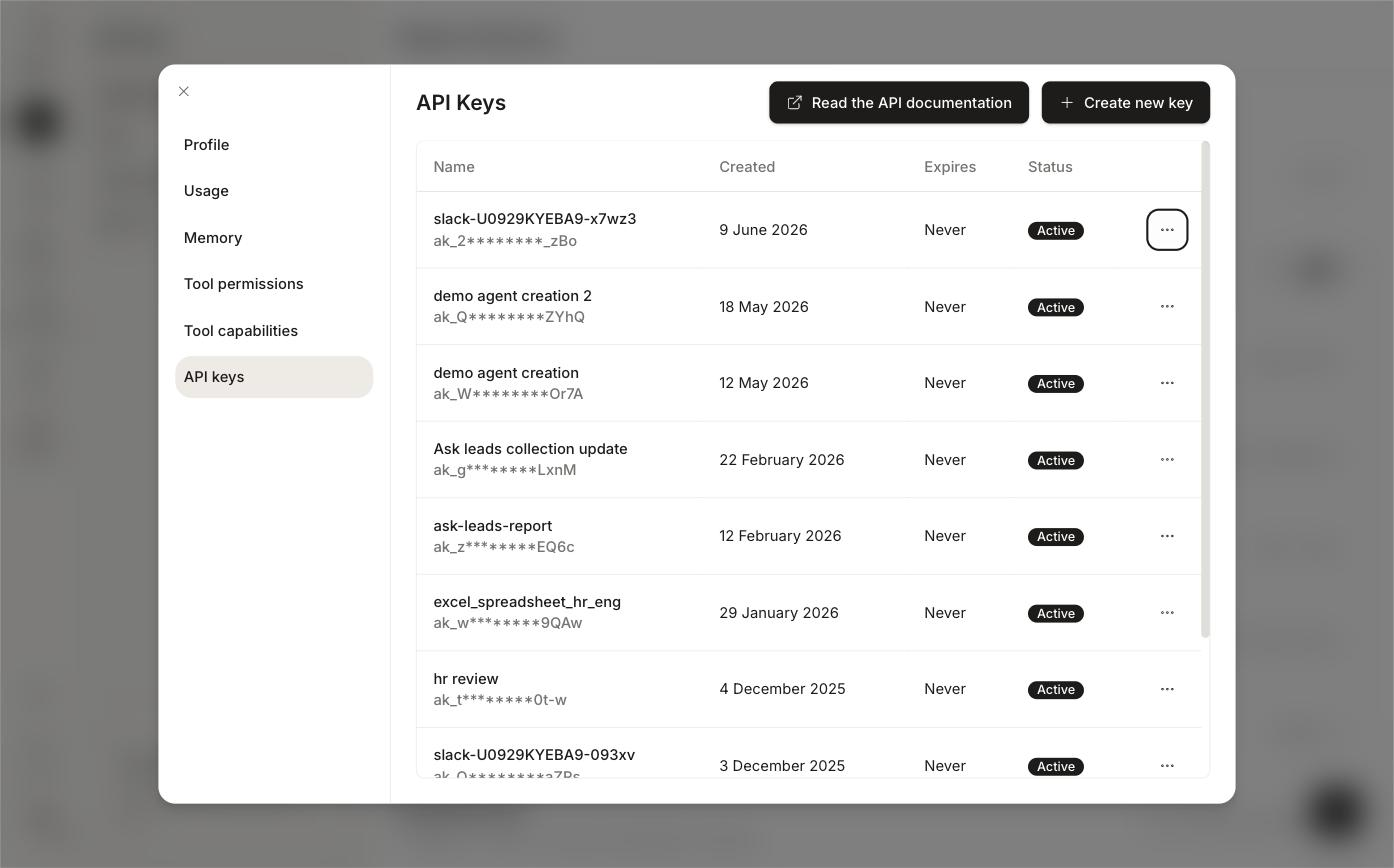The image size is (1394, 868).
Task: Select key name demo agent creation 2
Action: [x=512, y=296]
